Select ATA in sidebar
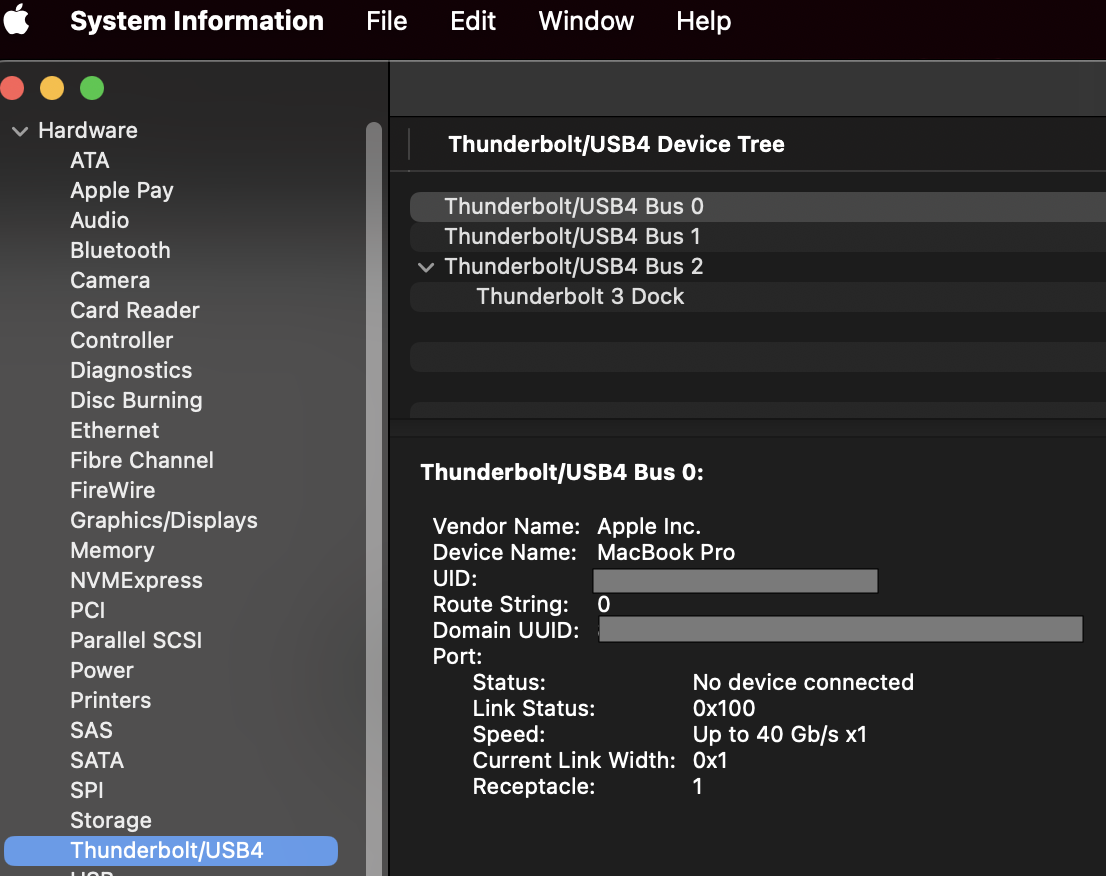 90,160
